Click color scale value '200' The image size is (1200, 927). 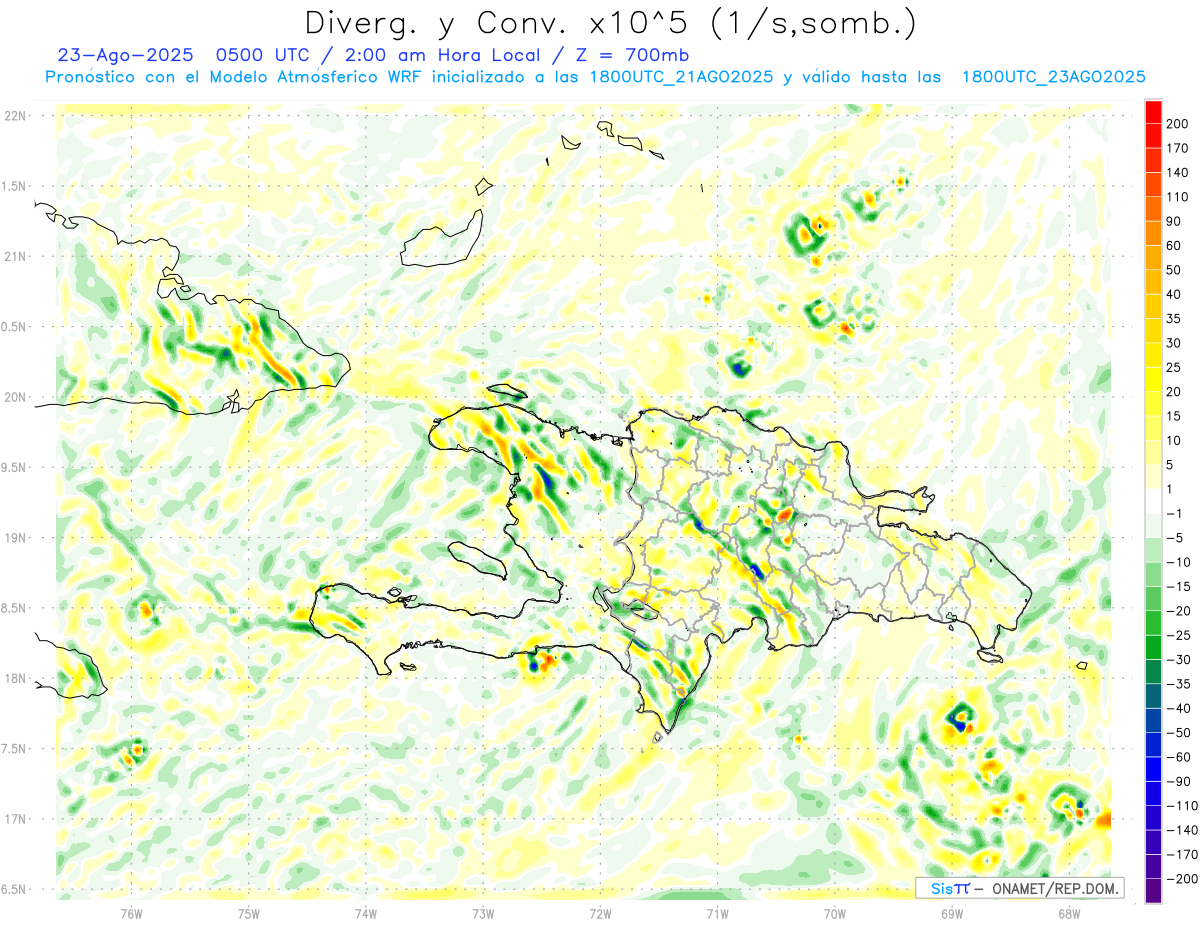pos(1179,124)
